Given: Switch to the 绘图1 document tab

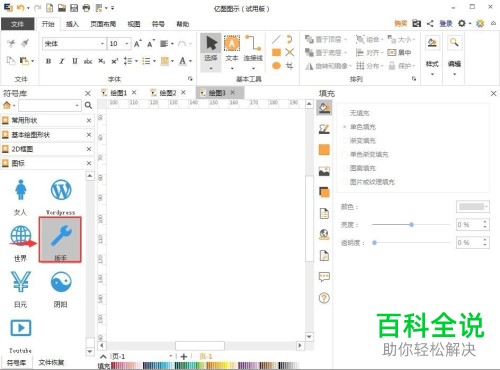Looking at the screenshot, I should (x=118, y=93).
